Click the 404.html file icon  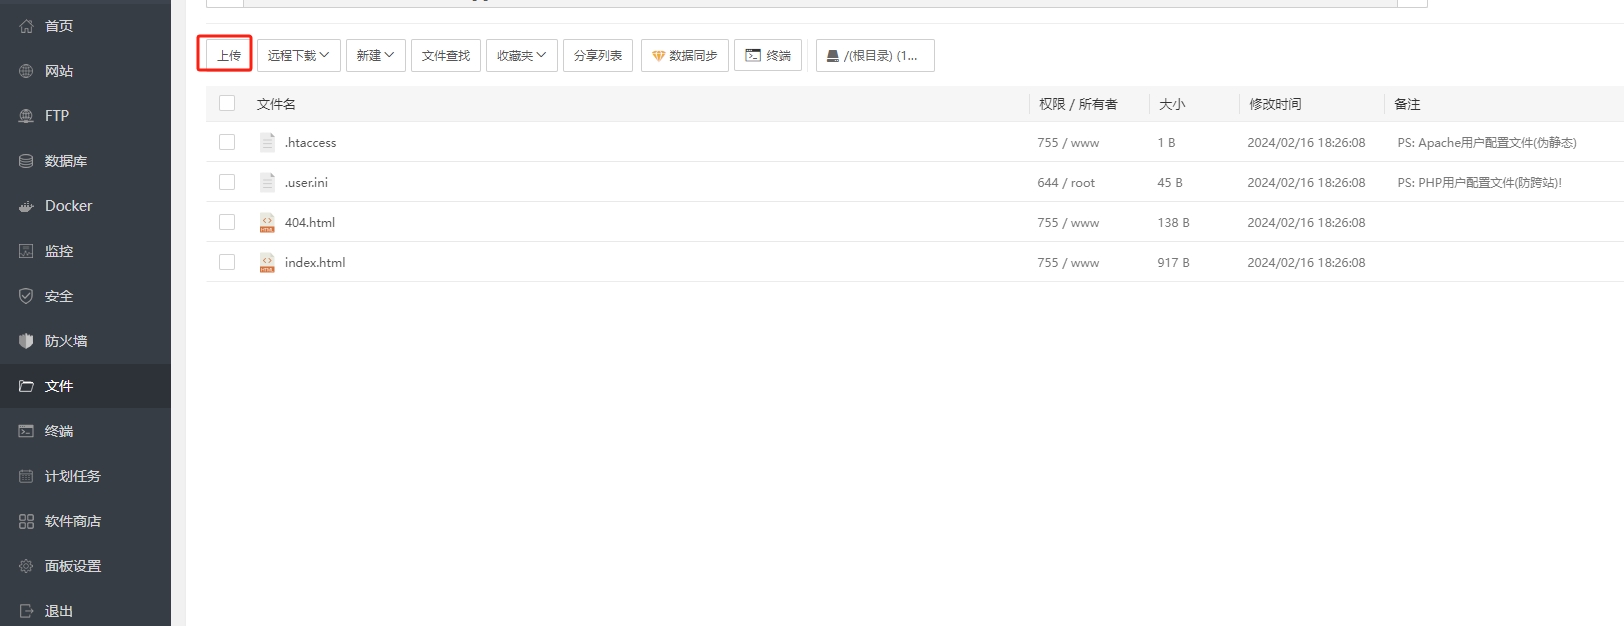tap(267, 222)
